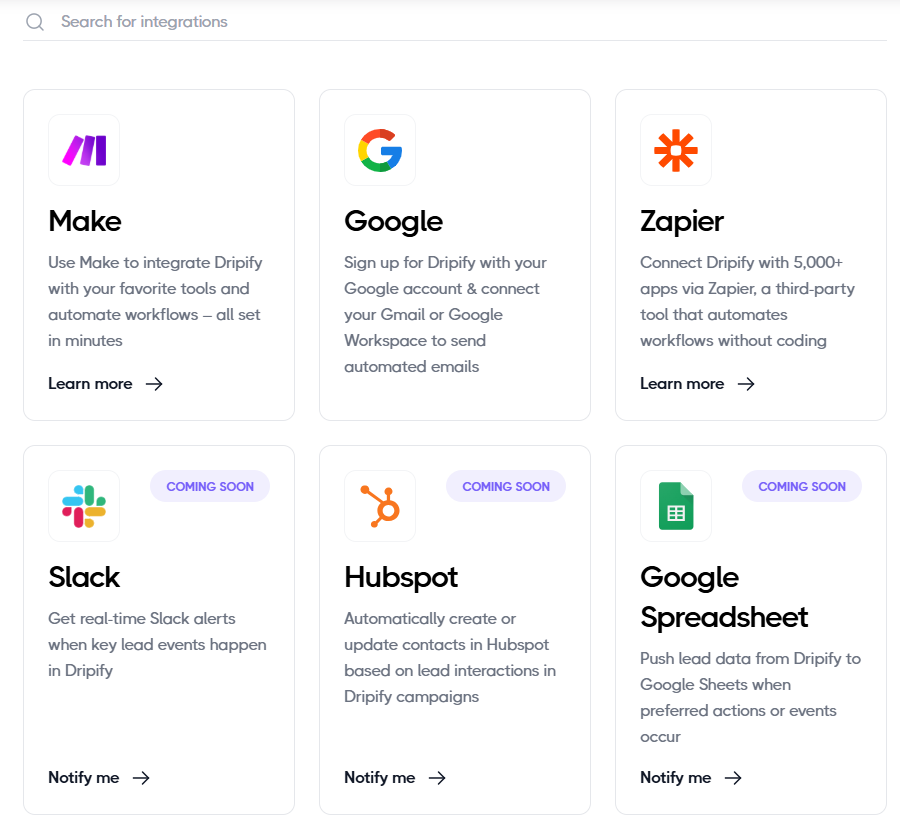Select the Google Spreadsheet card title

tap(724, 598)
